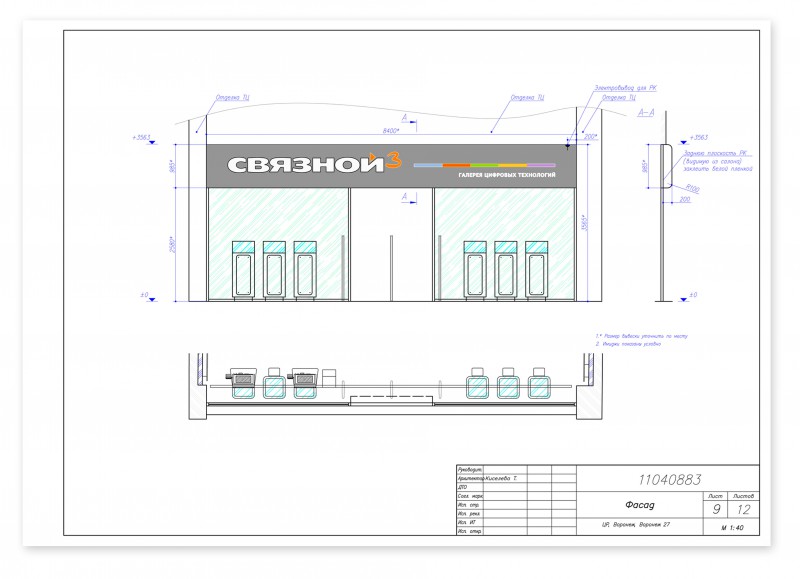Click the orange segment of the color stripe
Screen dimensions: 800x579
(x=457, y=165)
